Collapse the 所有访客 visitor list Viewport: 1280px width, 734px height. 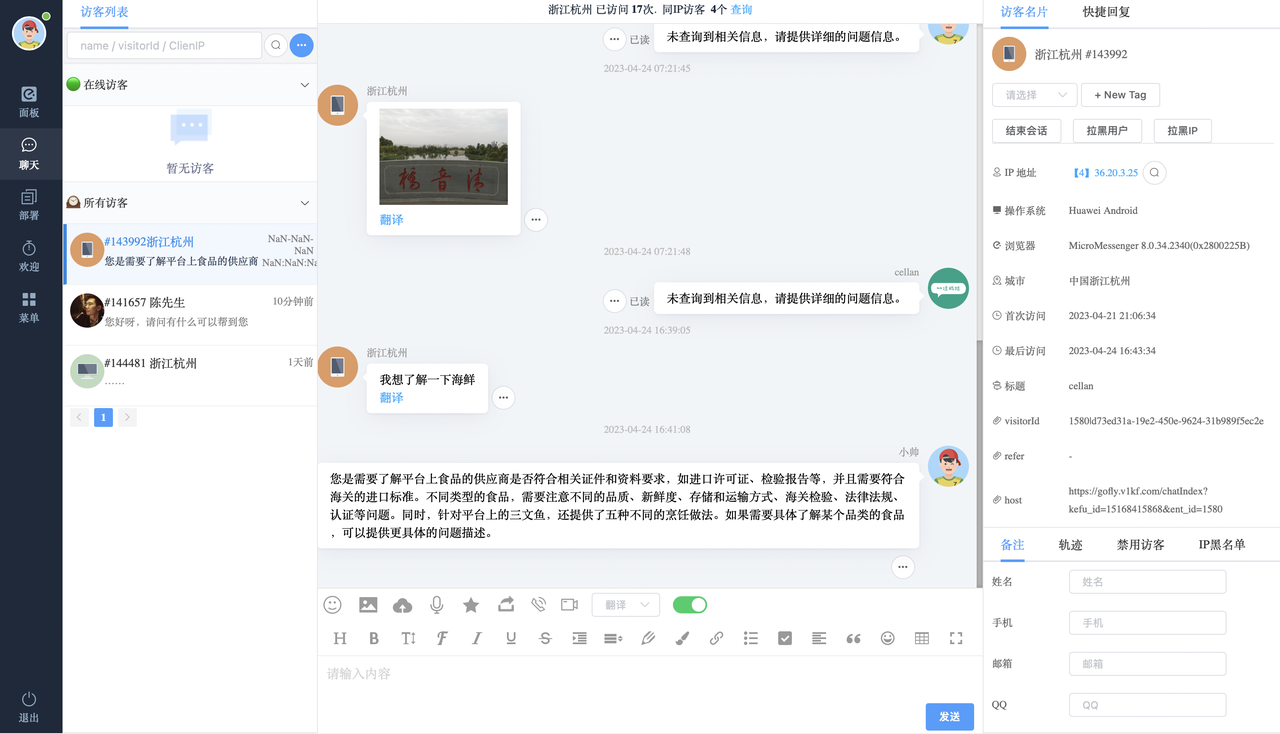pos(304,202)
